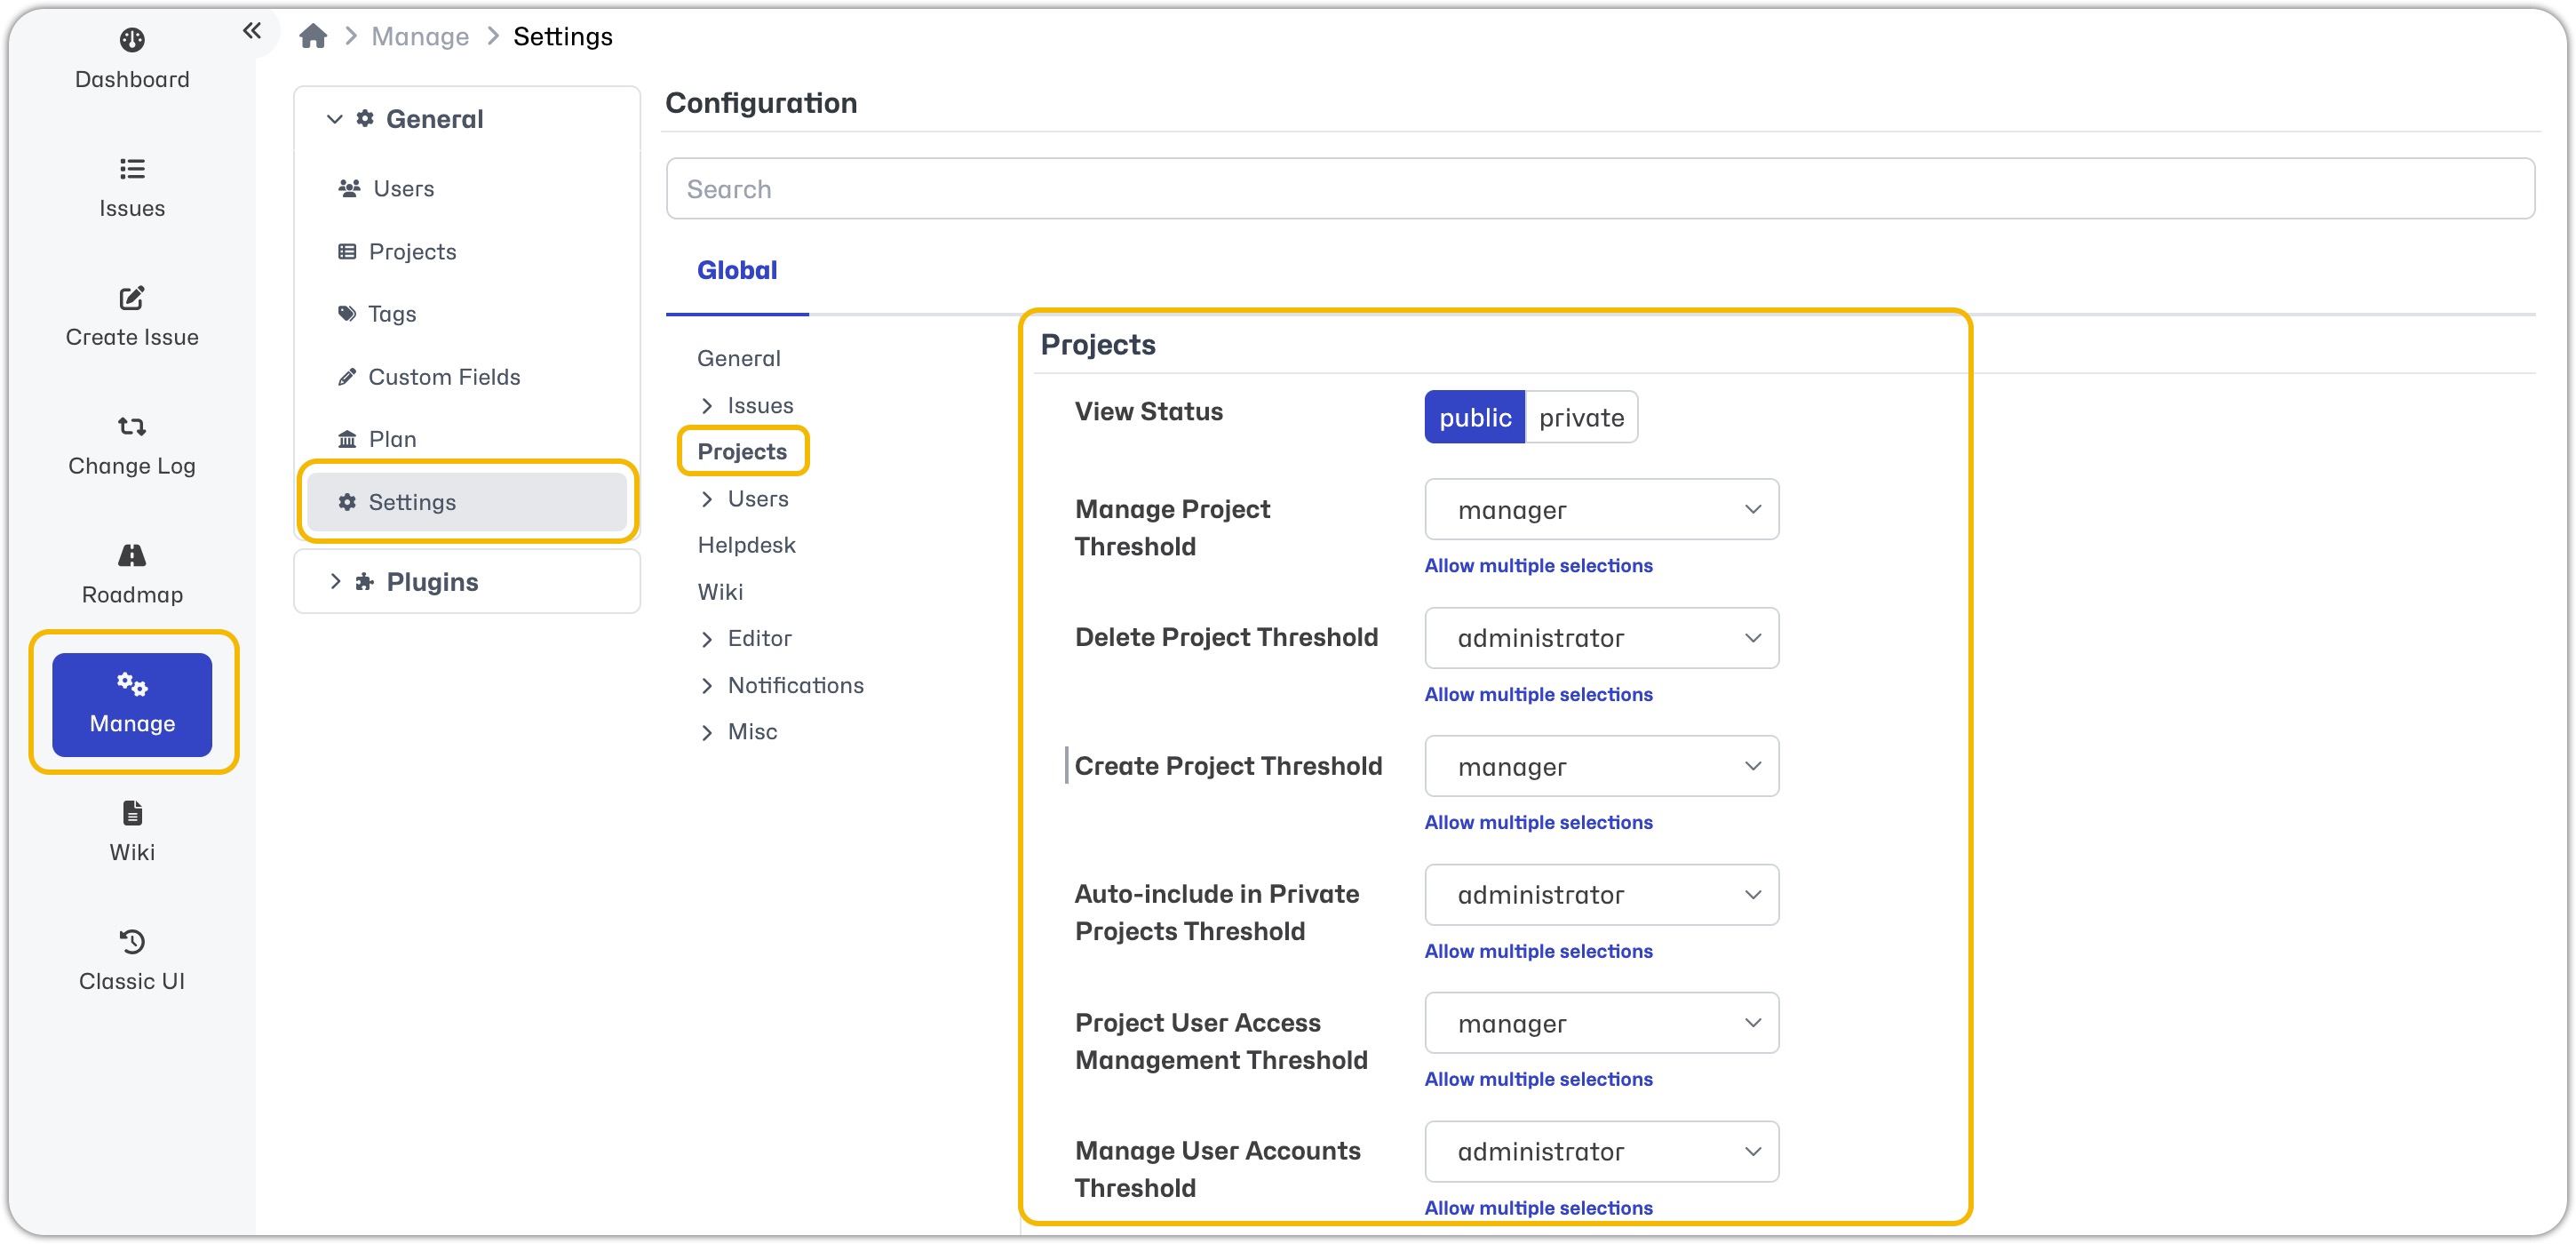Open Tags in the General menu
The width and height of the screenshot is (2576, 1244).
392,314
